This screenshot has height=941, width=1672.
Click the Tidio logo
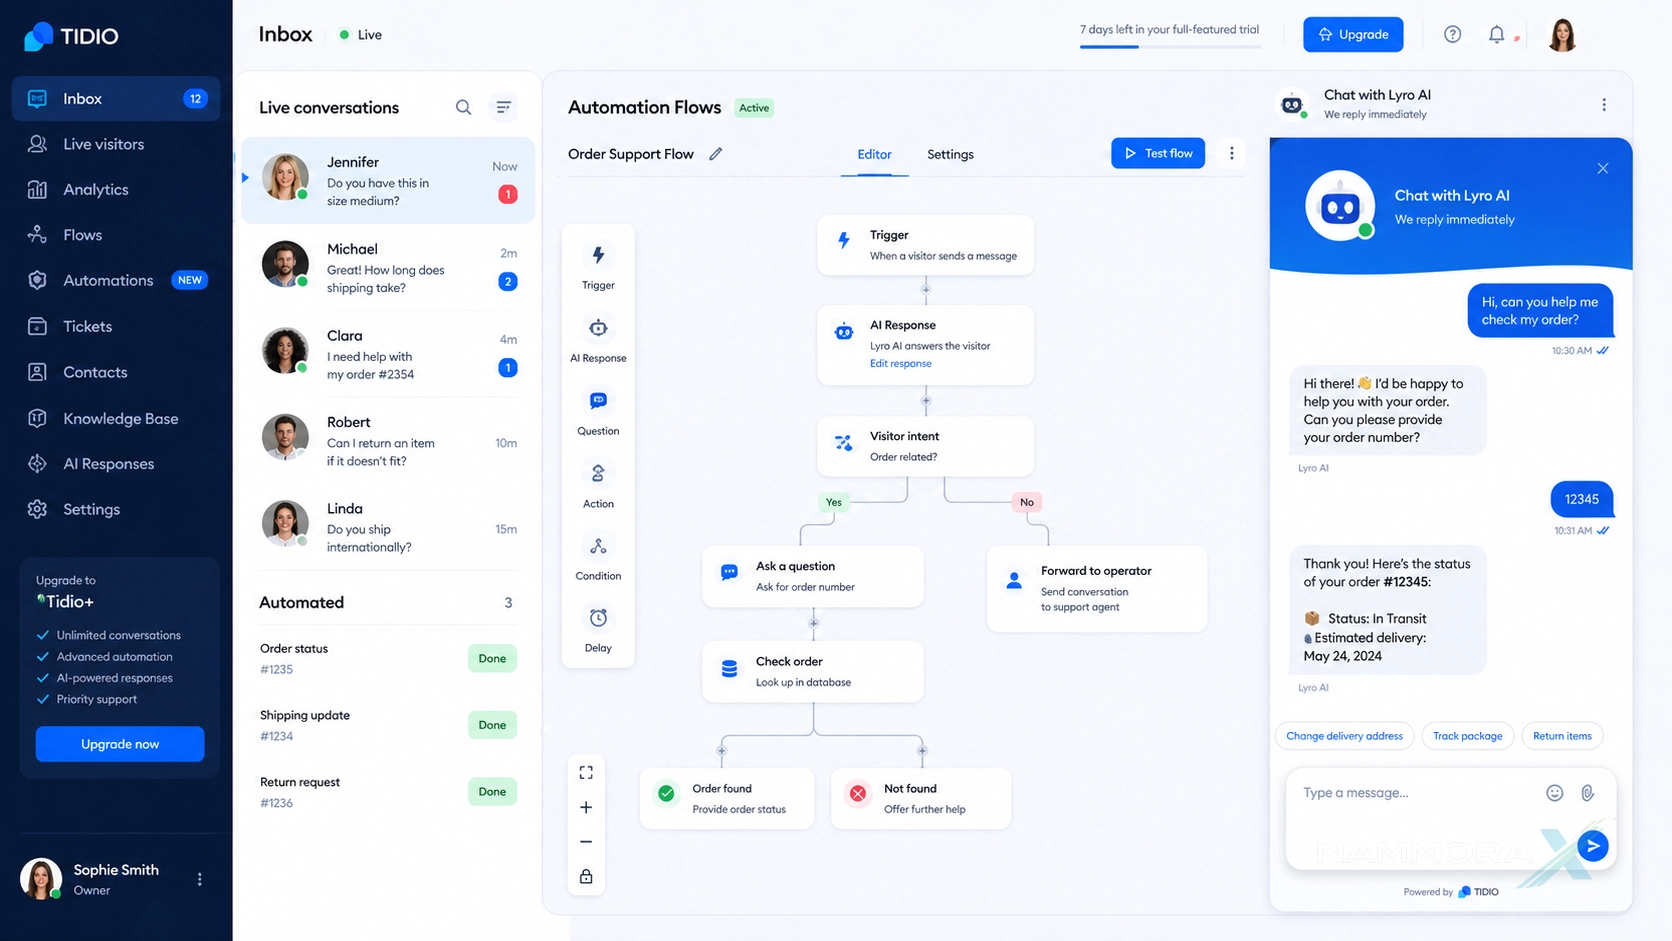point(71,36)
